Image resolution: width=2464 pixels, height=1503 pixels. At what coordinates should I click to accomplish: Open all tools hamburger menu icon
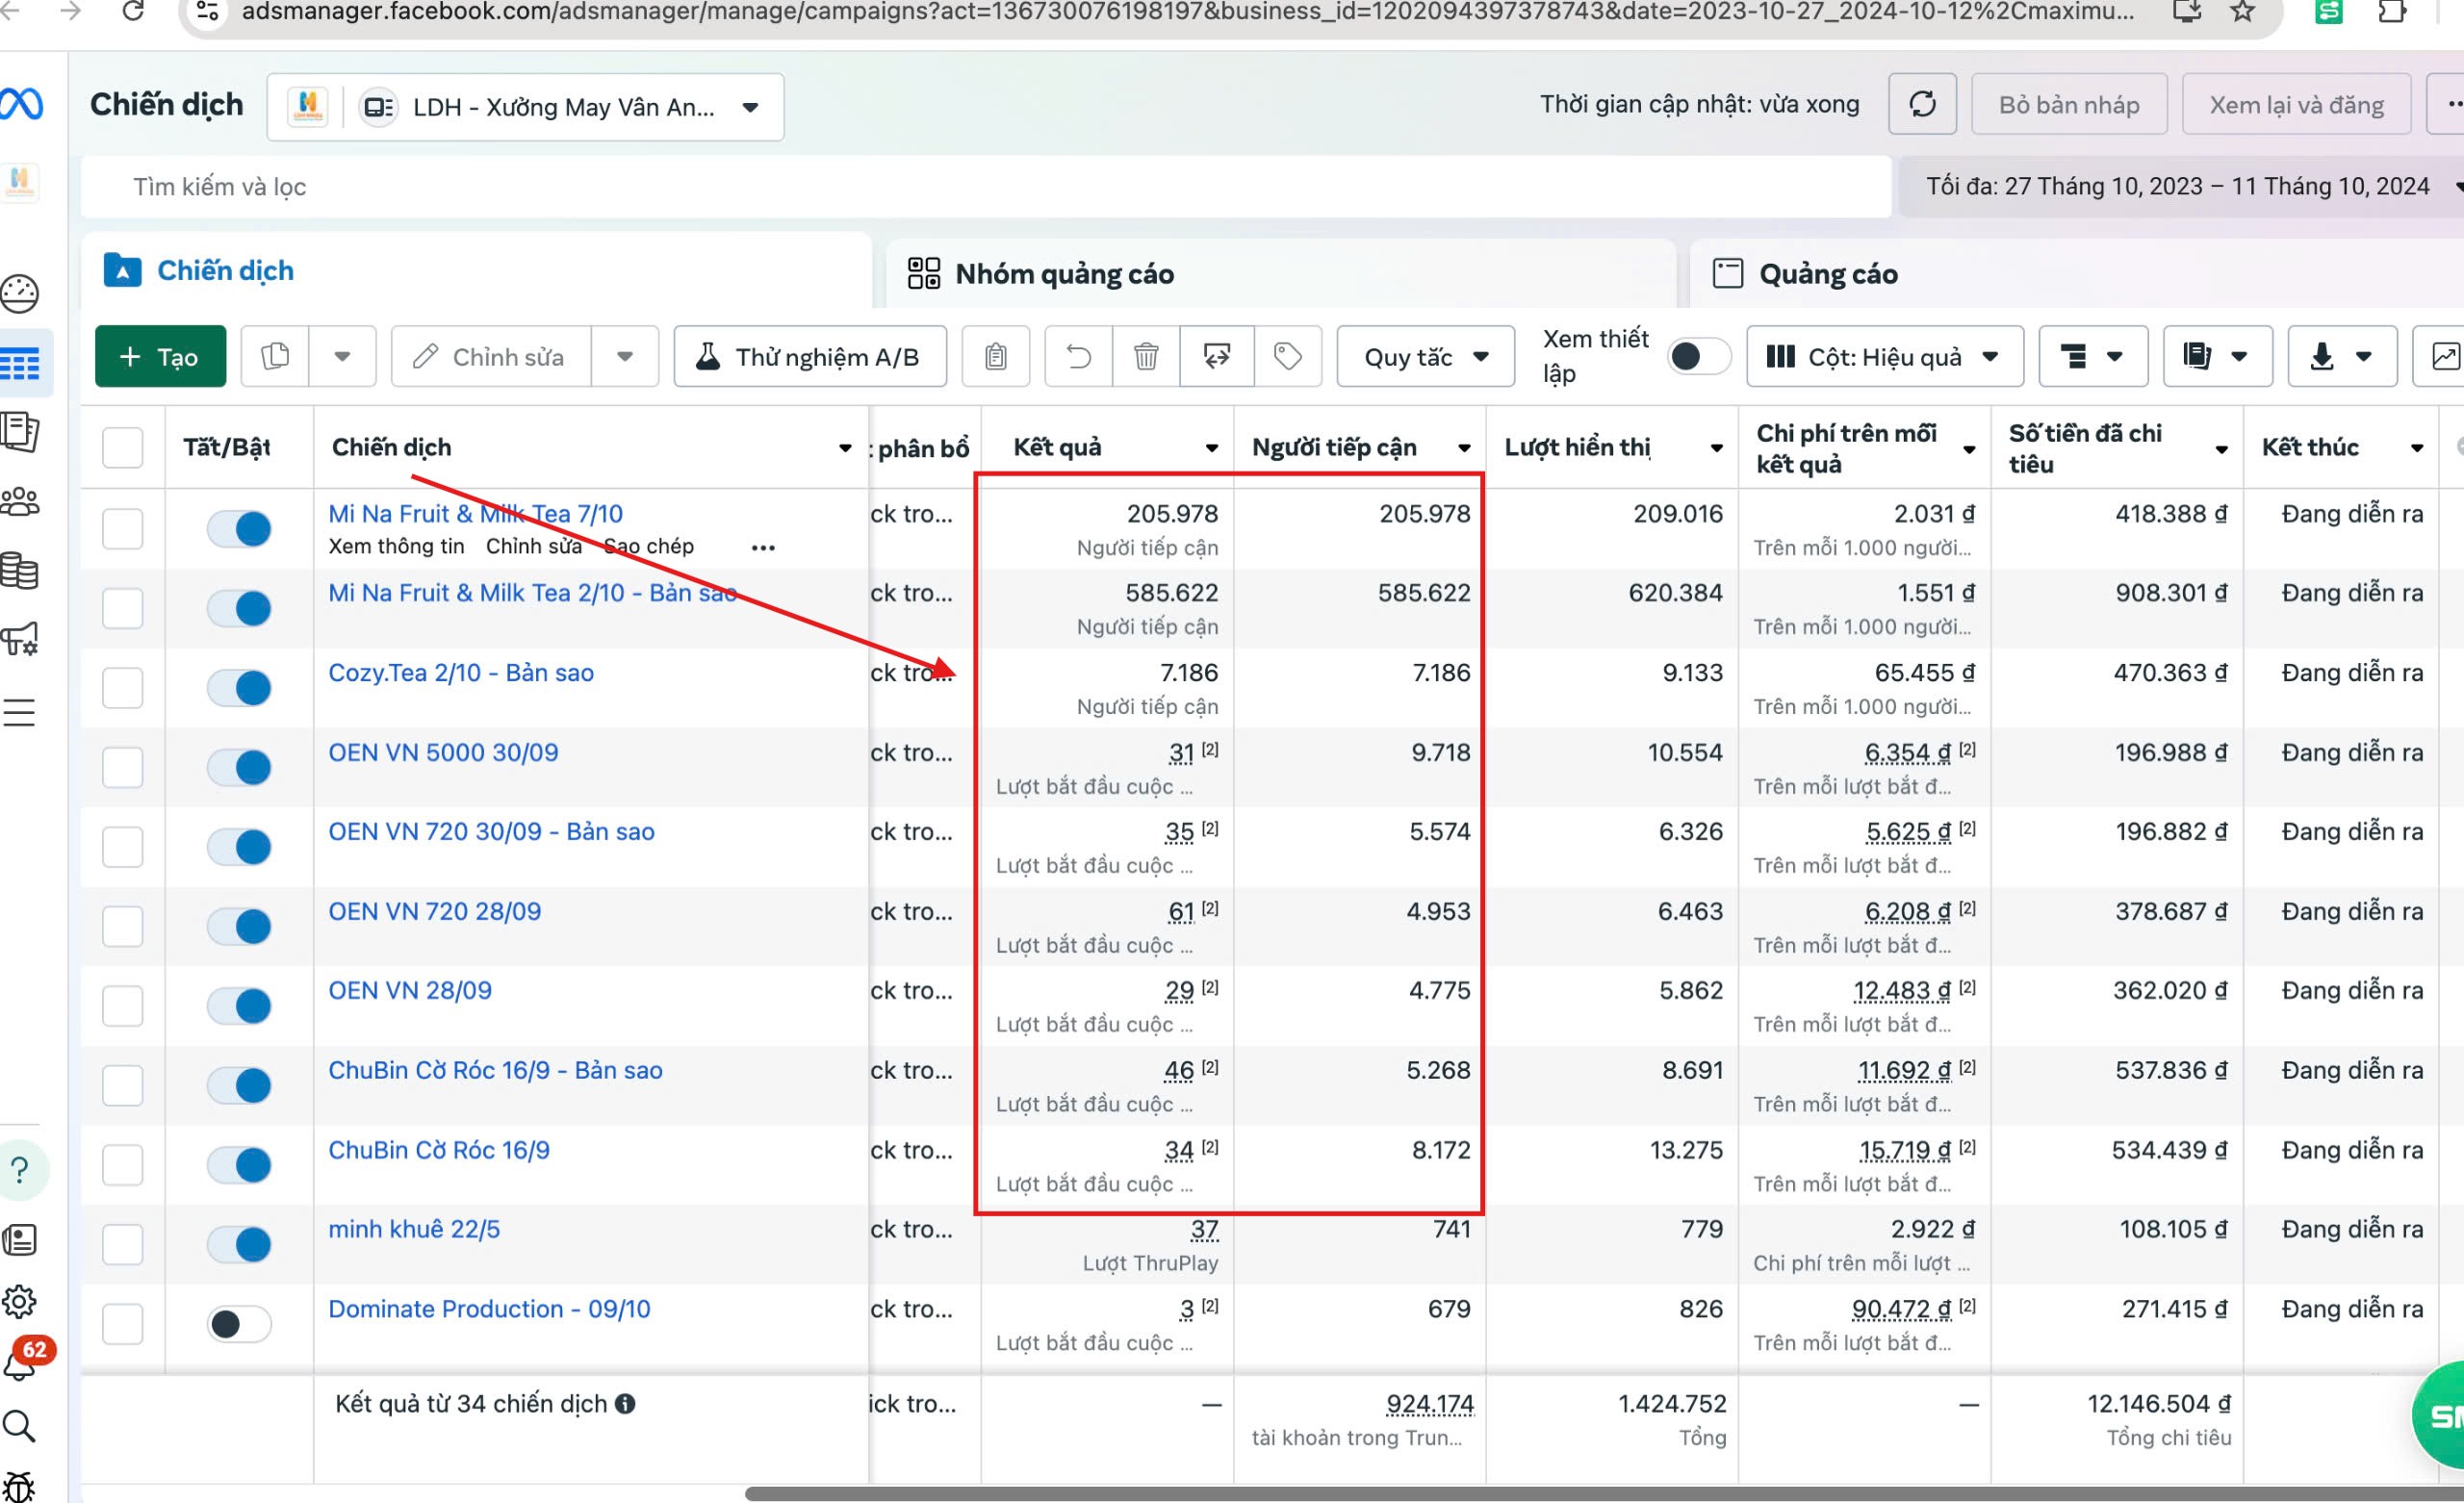click(x=19, y=712)
